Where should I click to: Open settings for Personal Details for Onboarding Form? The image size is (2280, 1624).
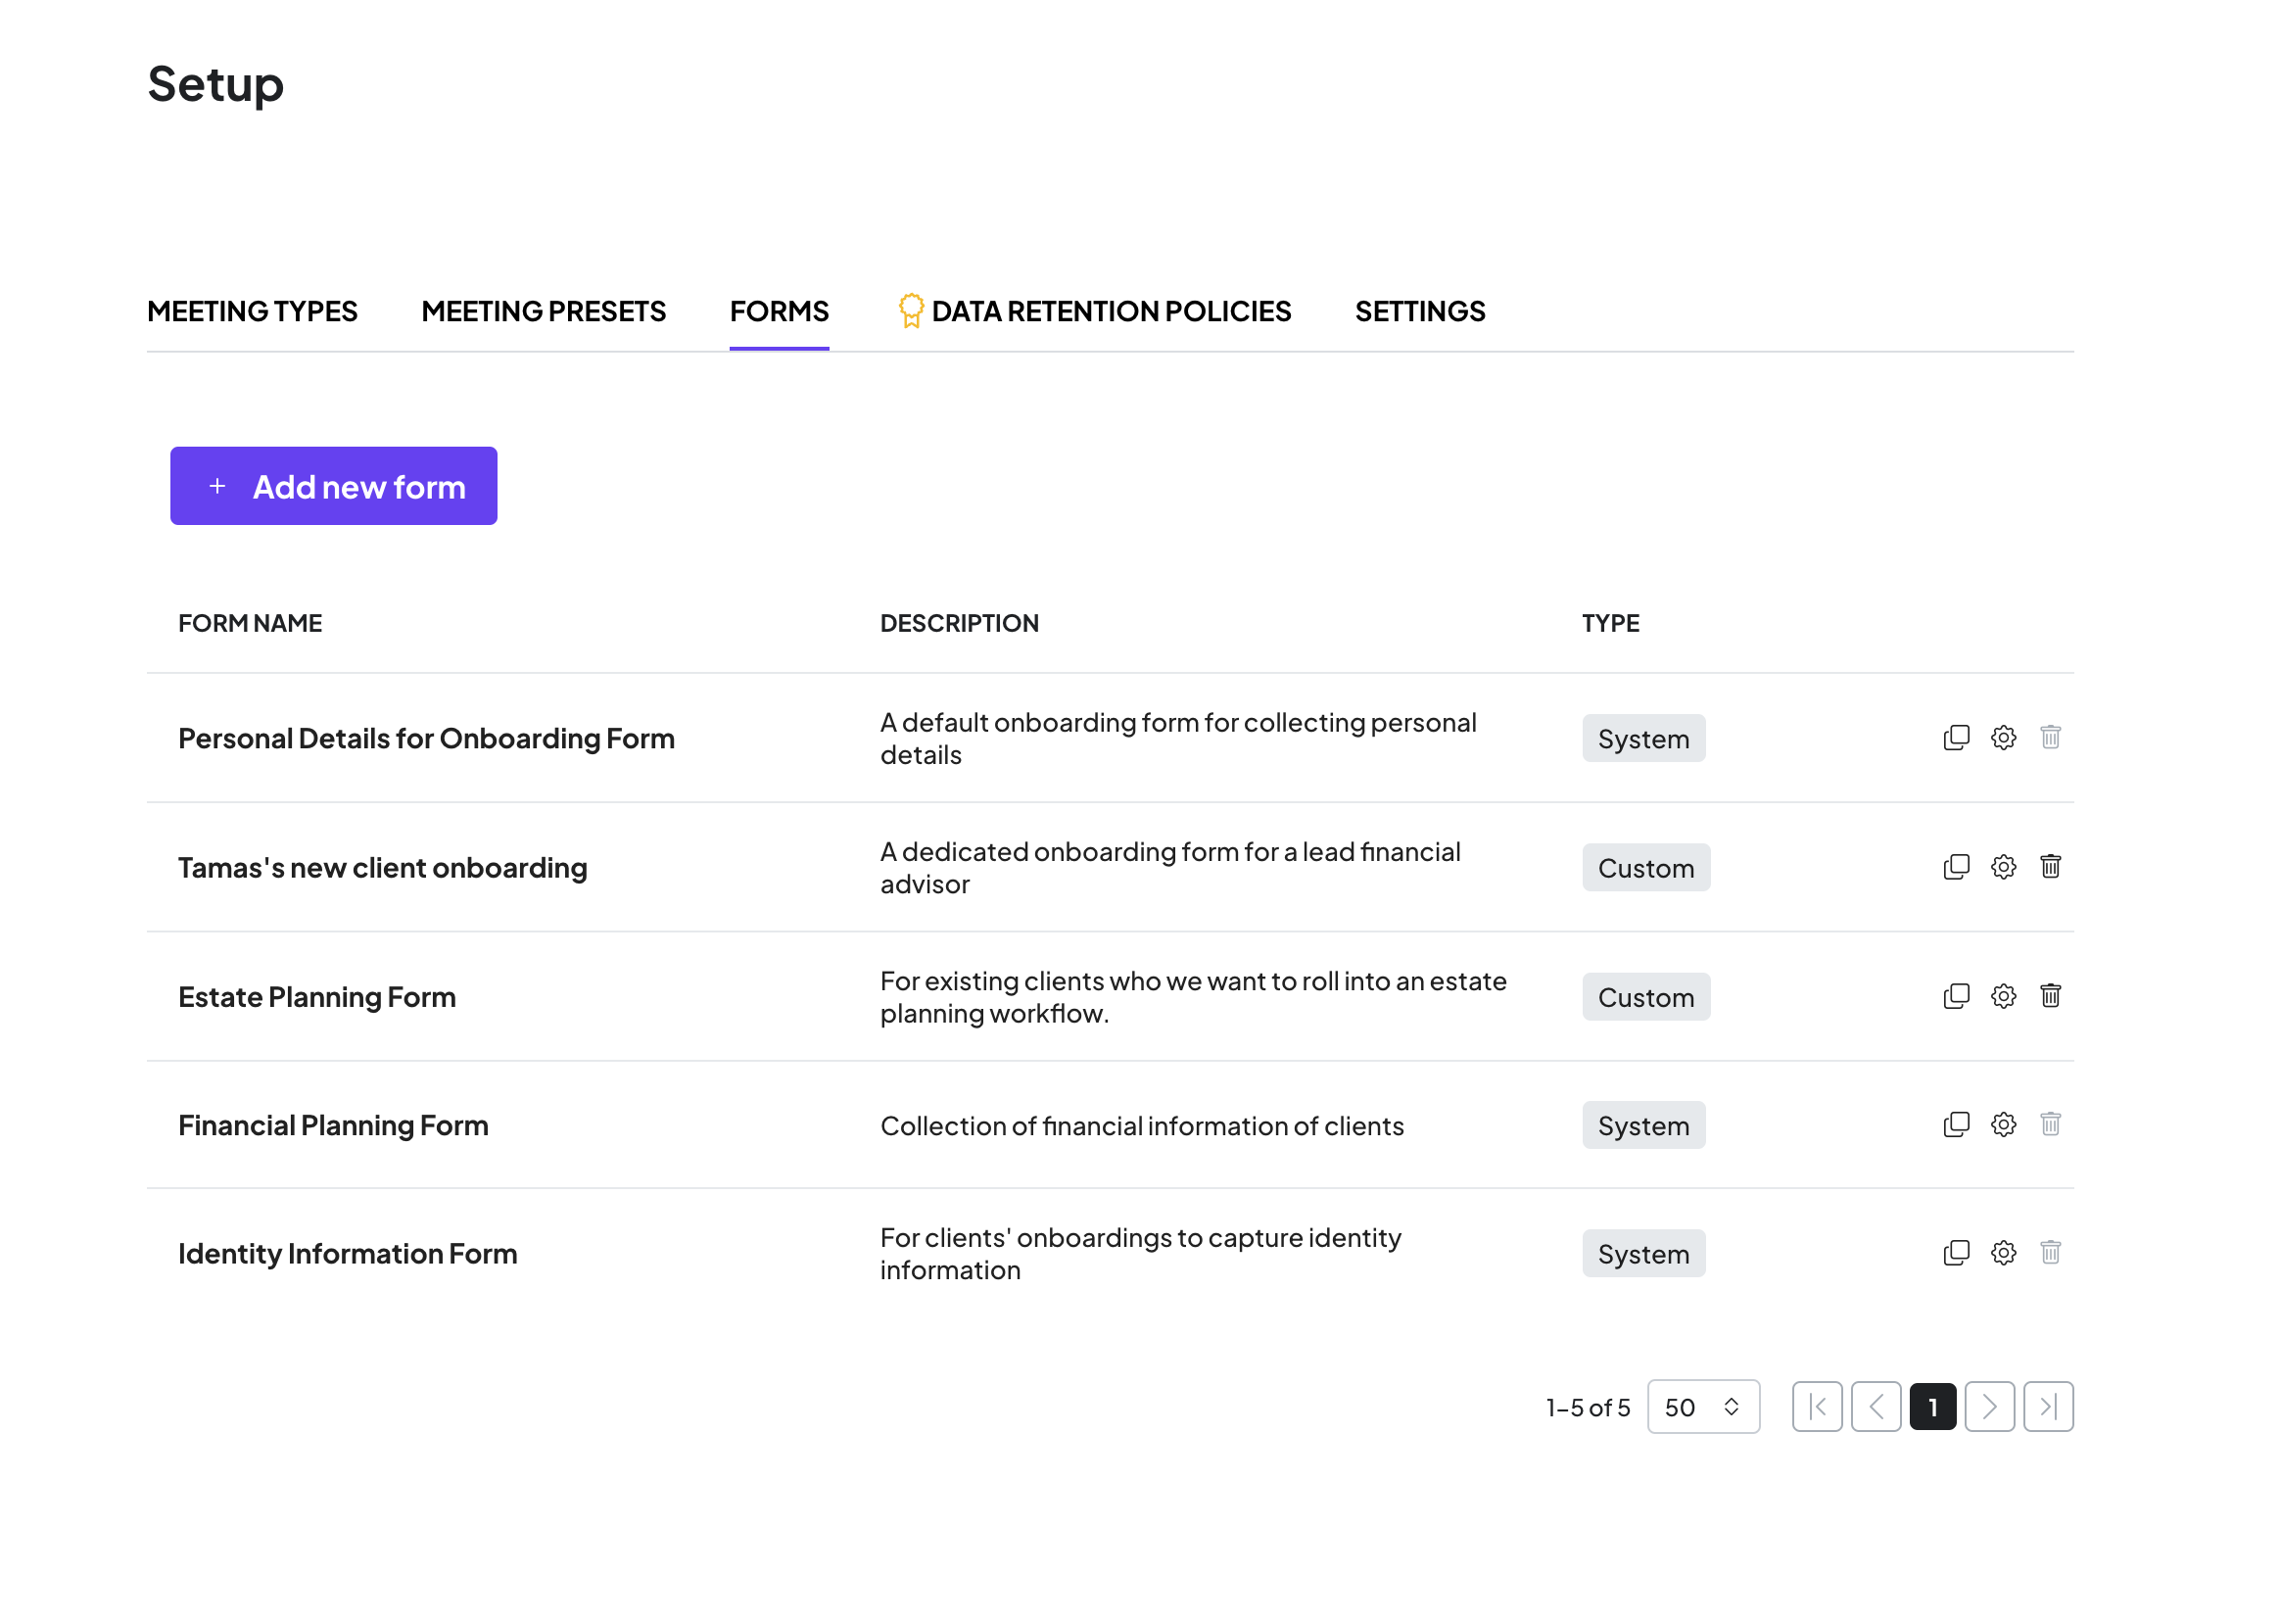[2003, 738]
